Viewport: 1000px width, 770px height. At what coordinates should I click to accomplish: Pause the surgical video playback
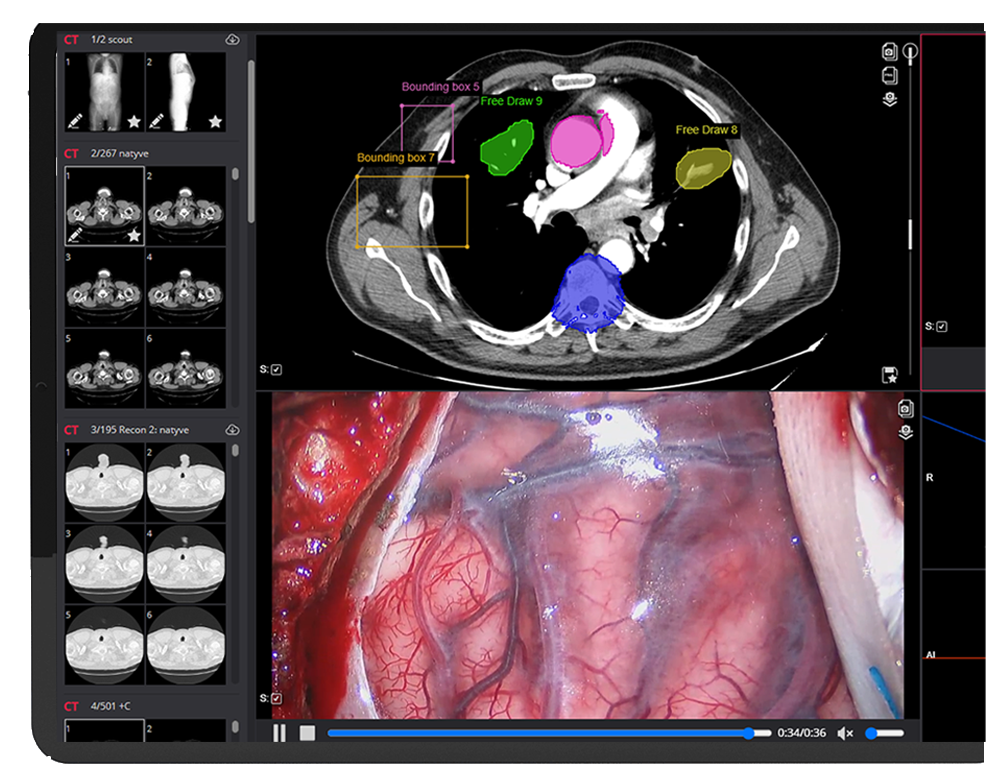(279, 733)
